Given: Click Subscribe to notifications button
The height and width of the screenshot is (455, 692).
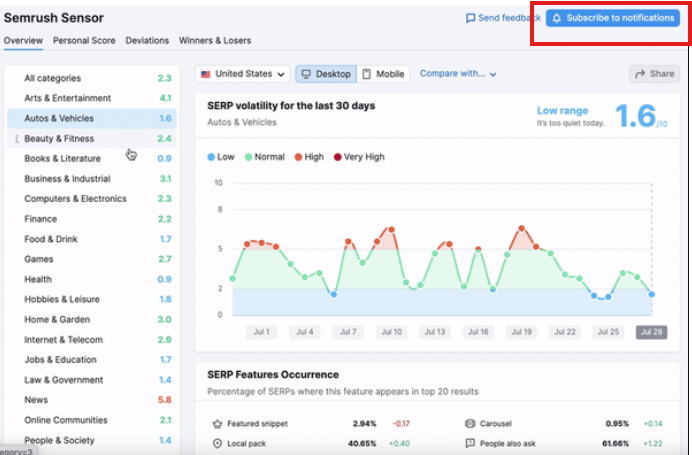Looking at the screenshot, I should 614,18.
